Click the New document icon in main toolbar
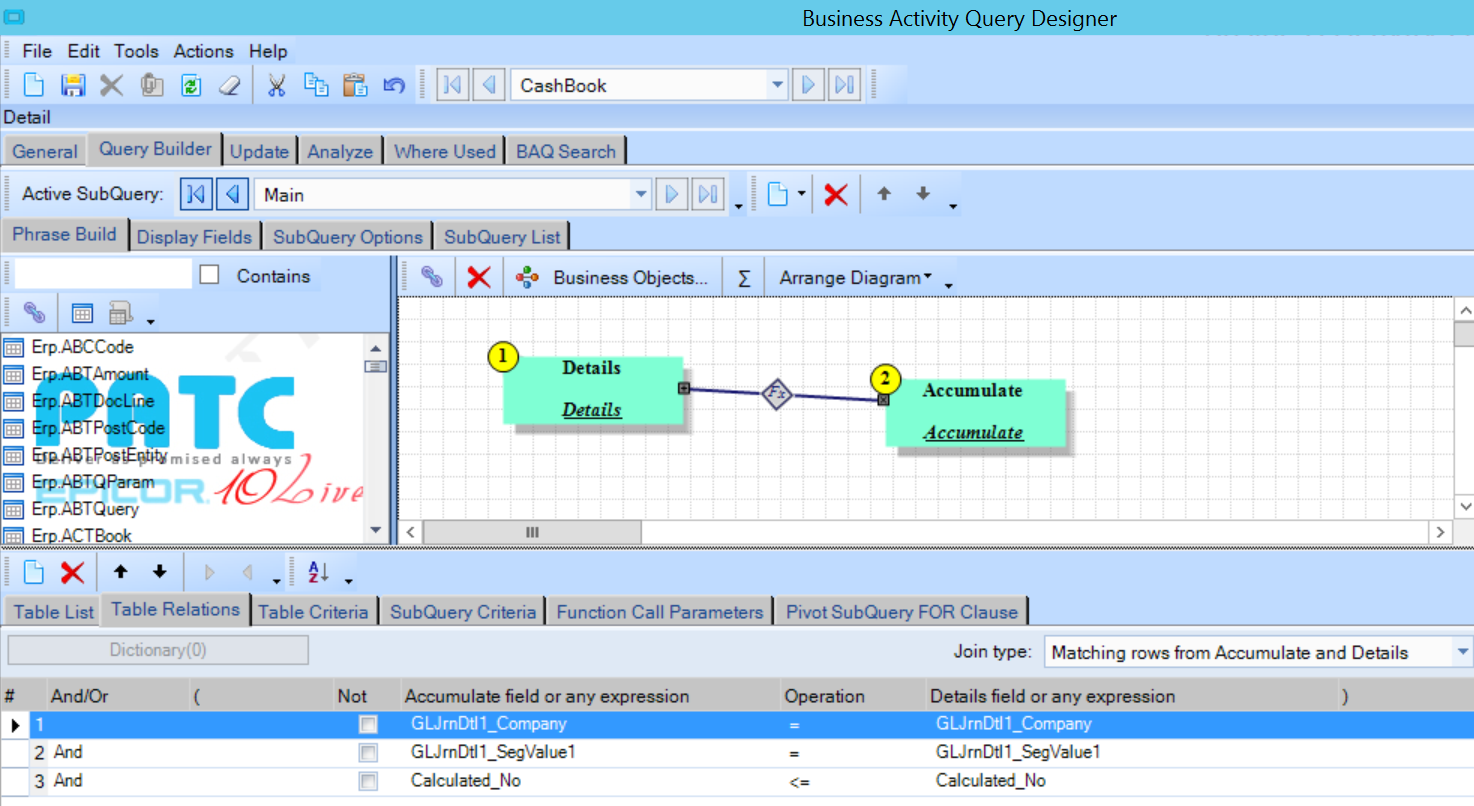Image resolution: width=1474 pixels, height=806 pixels. [33, 85]
